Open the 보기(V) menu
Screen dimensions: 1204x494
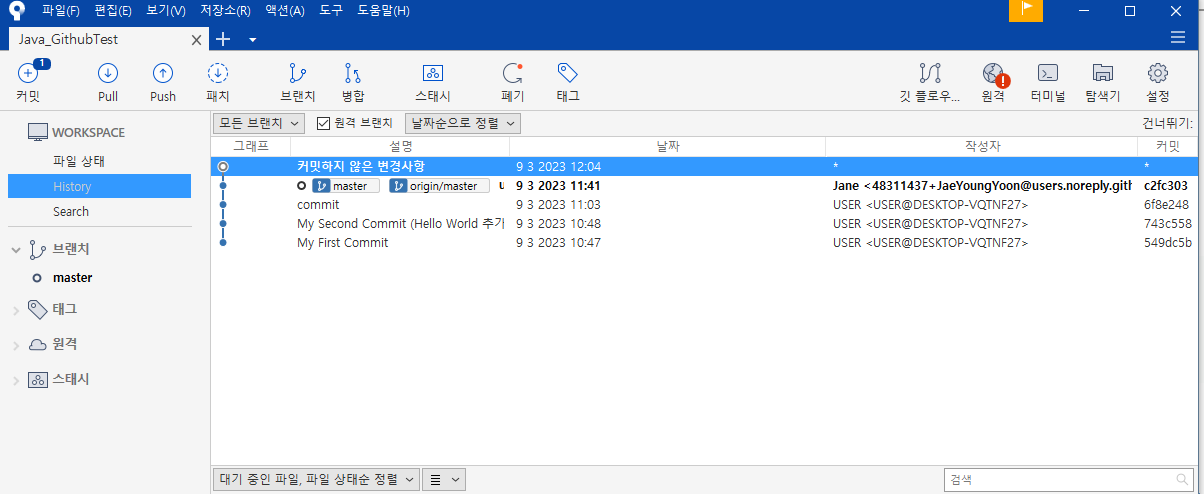click(165, 10)
